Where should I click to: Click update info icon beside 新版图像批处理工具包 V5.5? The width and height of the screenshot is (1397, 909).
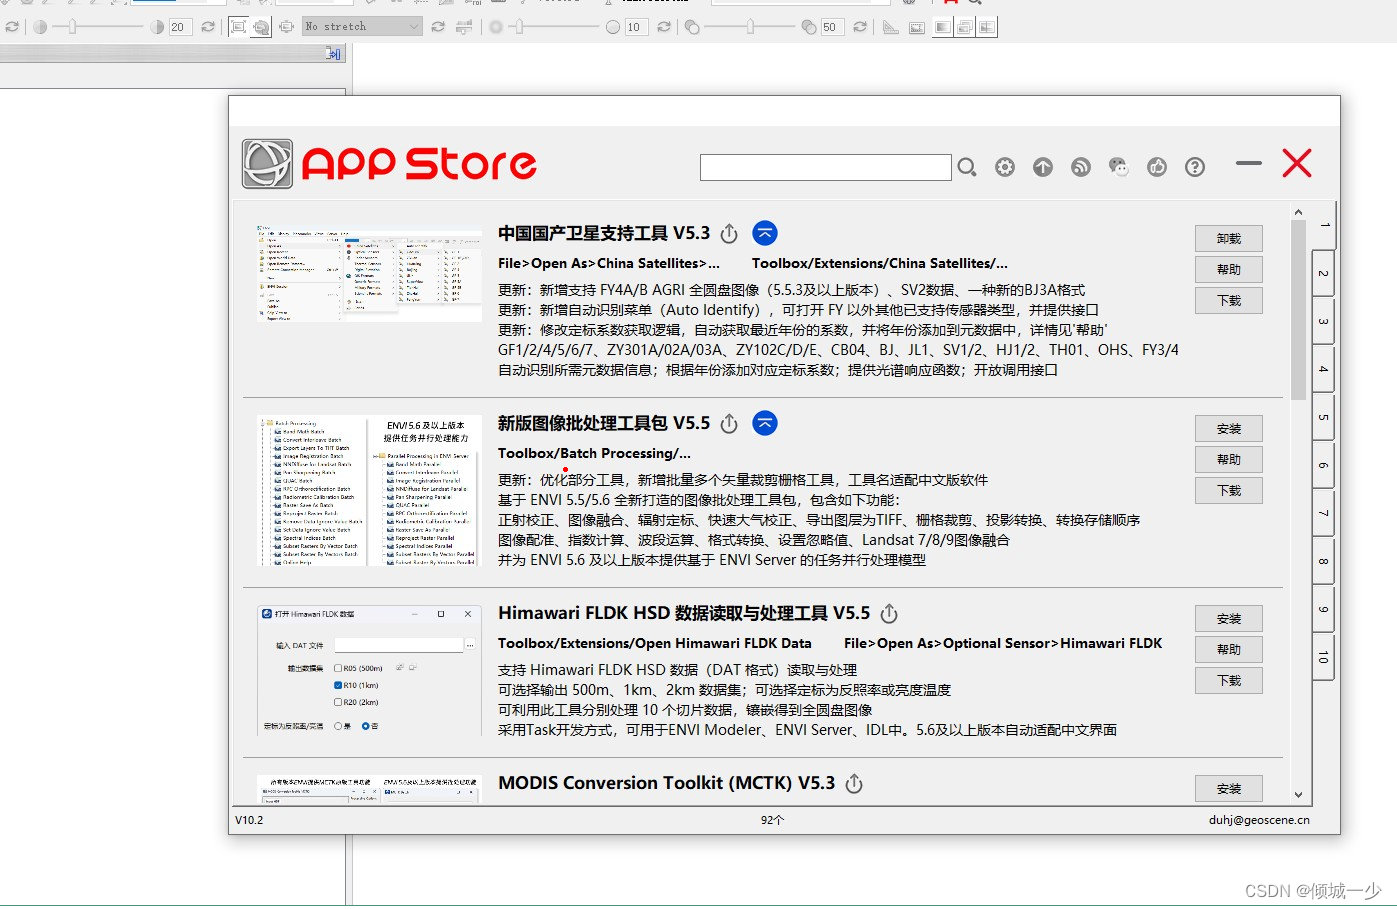(729, 424)
